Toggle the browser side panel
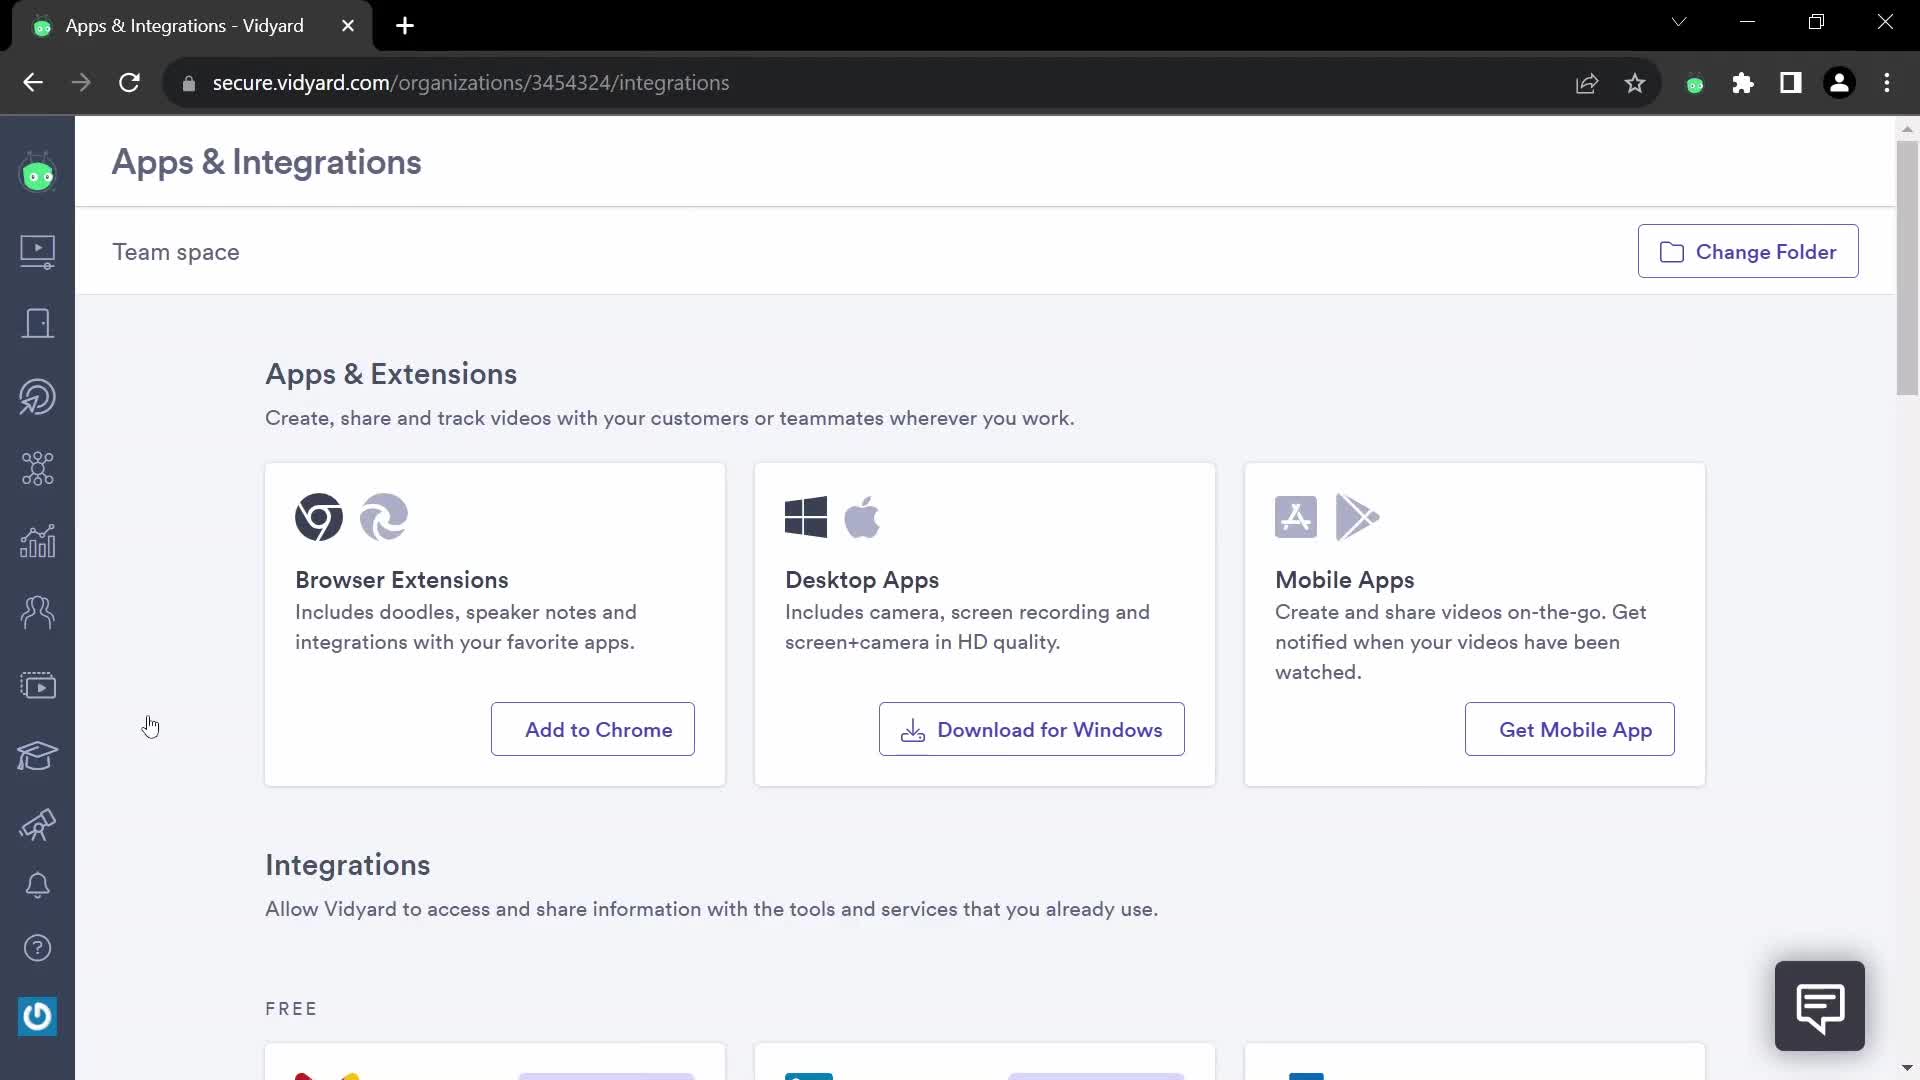1920x1080 pixels. (x=1791, y=83)
